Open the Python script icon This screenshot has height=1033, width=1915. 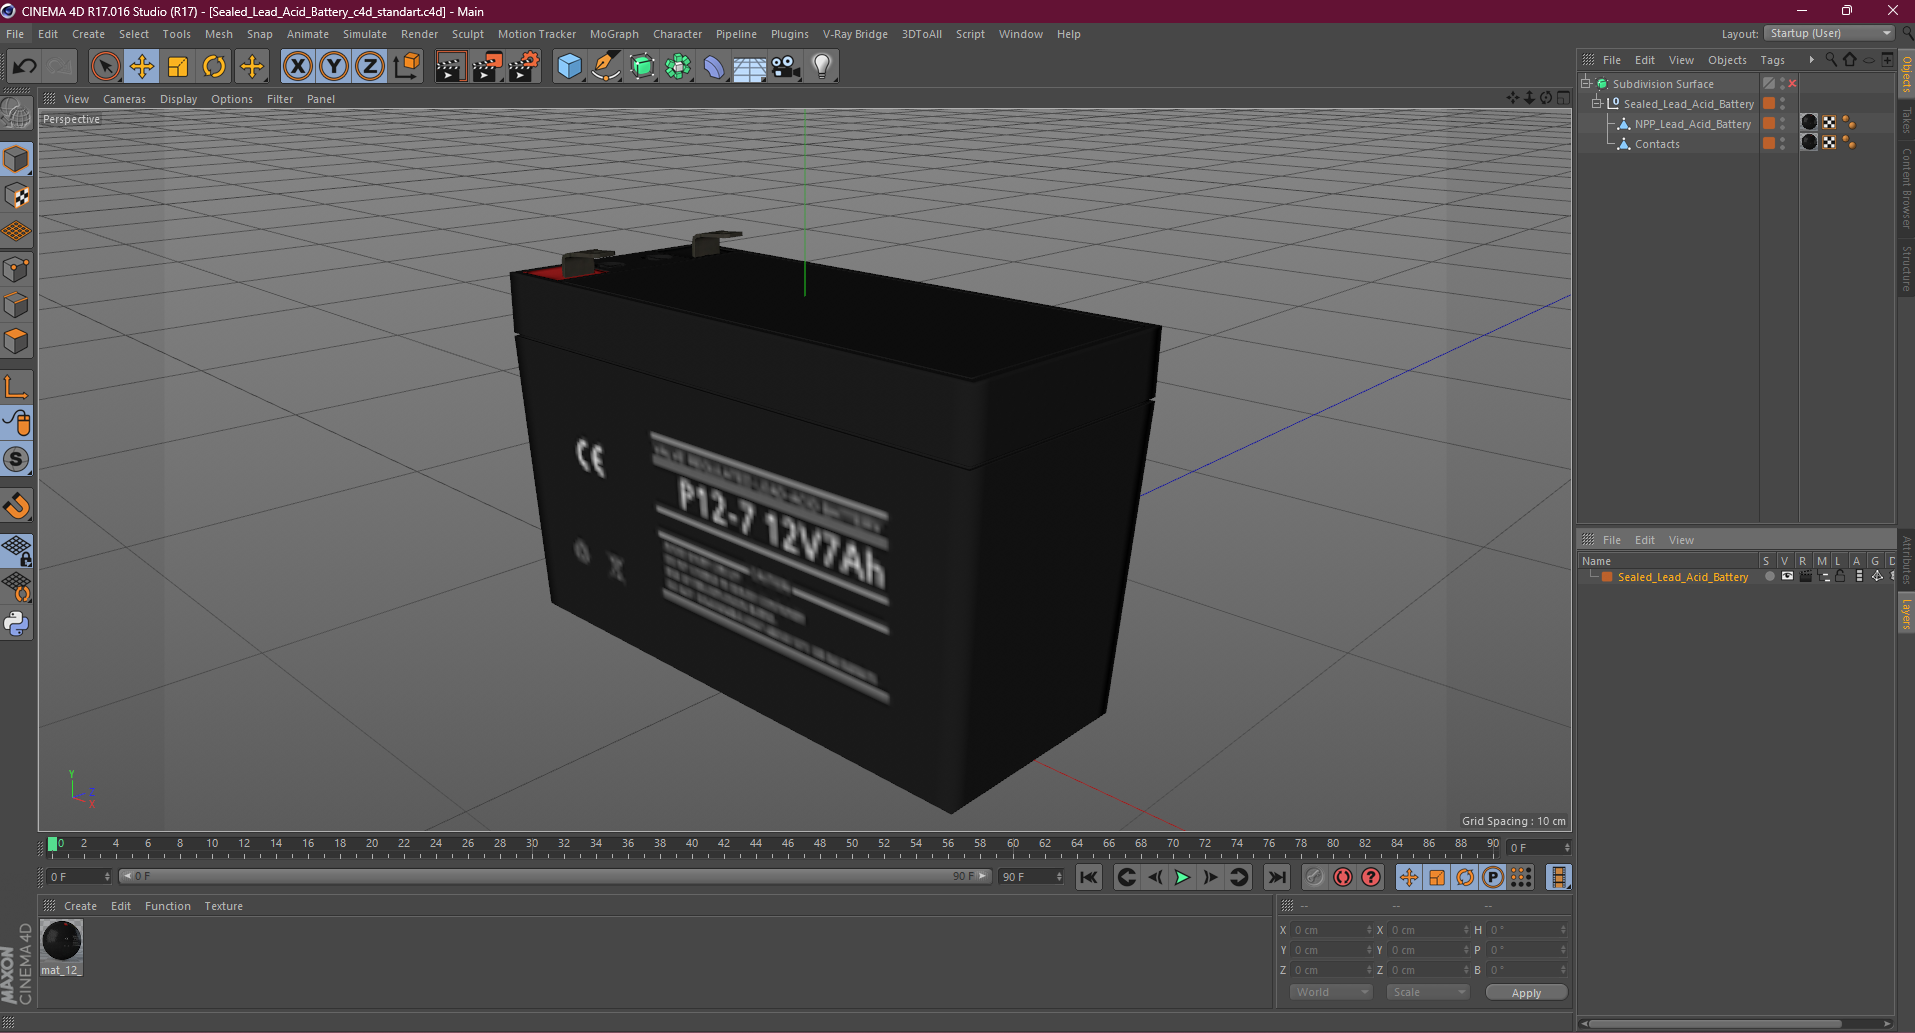tap(17, 624)
